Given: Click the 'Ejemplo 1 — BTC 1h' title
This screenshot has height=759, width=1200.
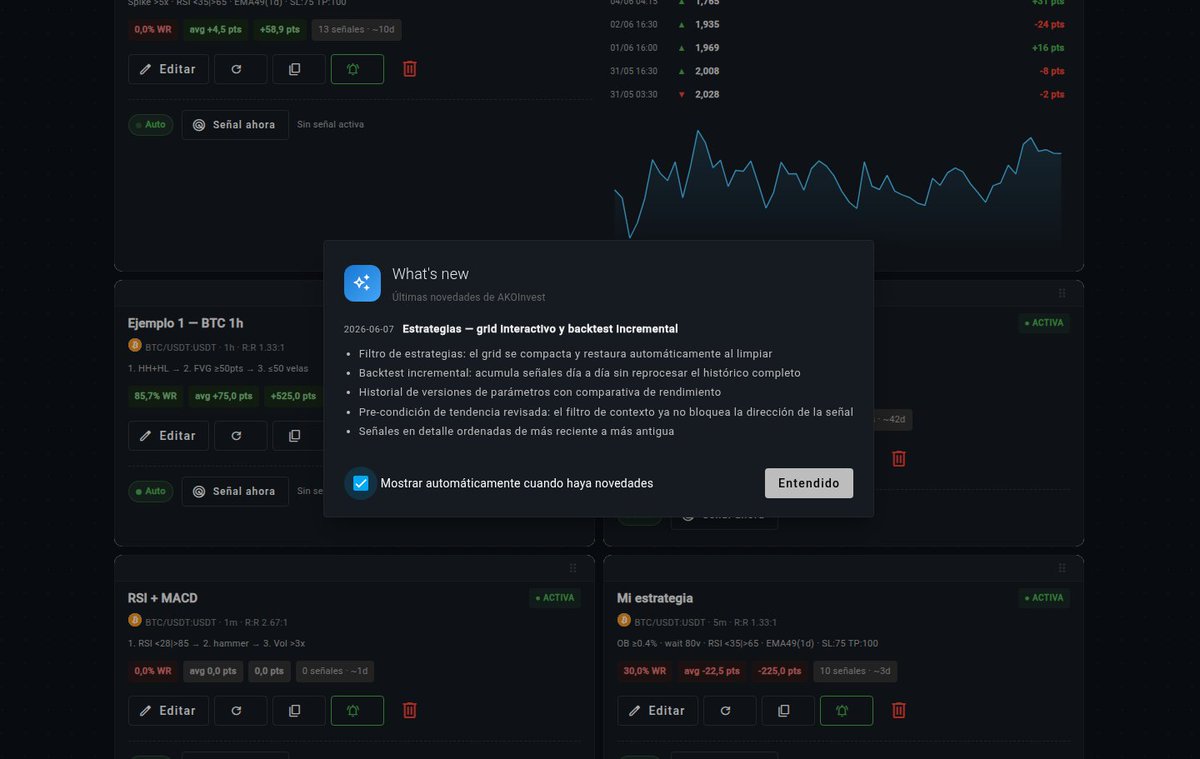Looking at the screenshot, I should pyautogui.click(x=186, y=323).
